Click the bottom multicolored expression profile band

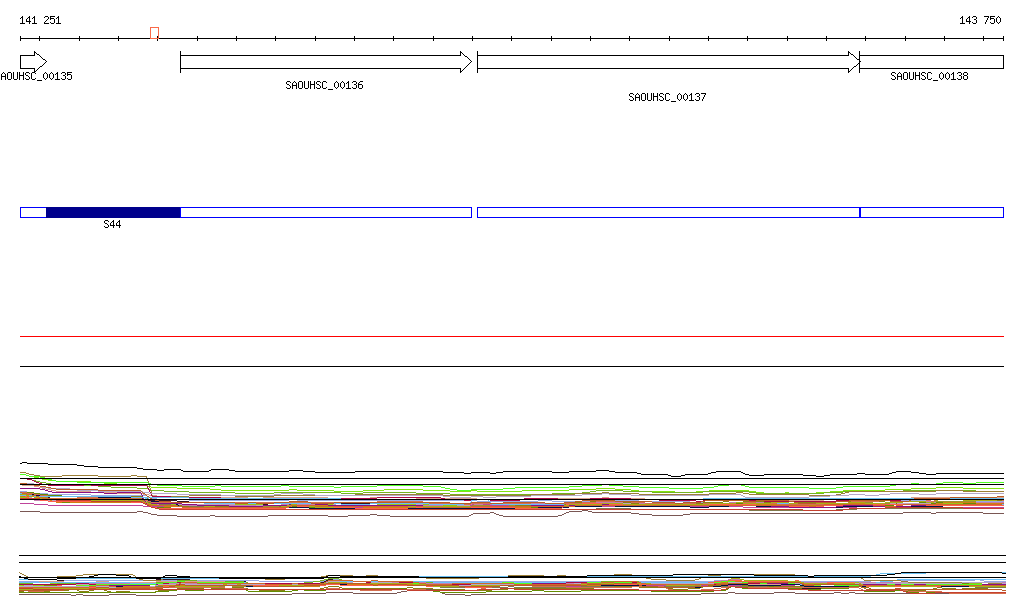pos(512,584)
